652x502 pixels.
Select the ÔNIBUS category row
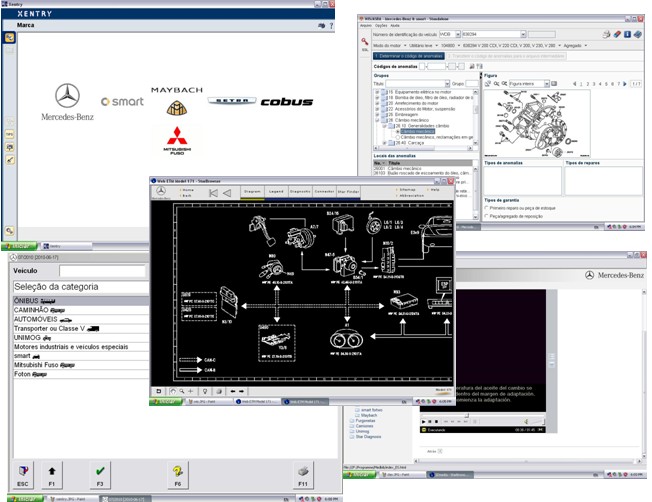pyautogui.click(x=81, y=301)
